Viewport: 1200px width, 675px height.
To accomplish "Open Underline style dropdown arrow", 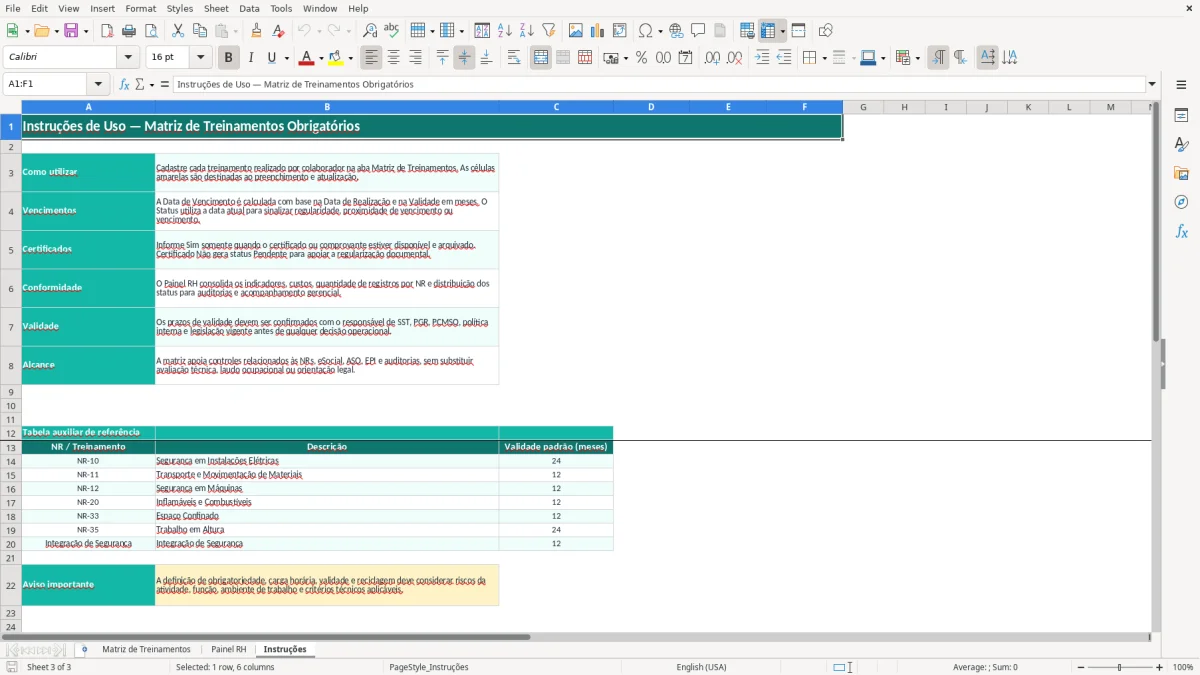I will (x=286, y=58).
